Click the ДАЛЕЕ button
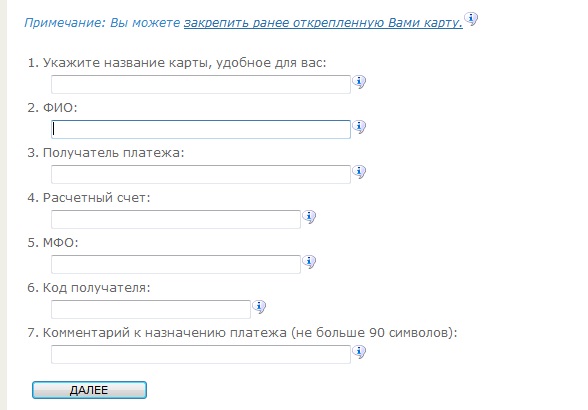Screen dimensions: 588x410 89,390
